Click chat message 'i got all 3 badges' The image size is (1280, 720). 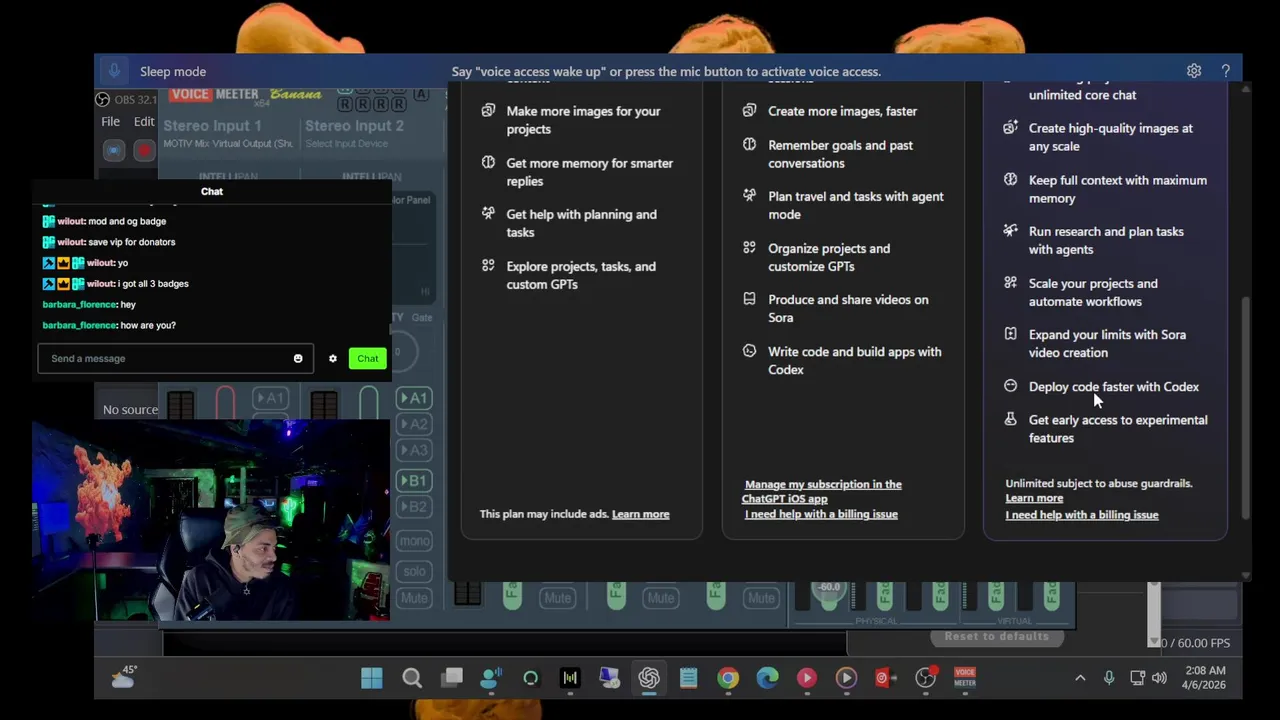point(153,284)
